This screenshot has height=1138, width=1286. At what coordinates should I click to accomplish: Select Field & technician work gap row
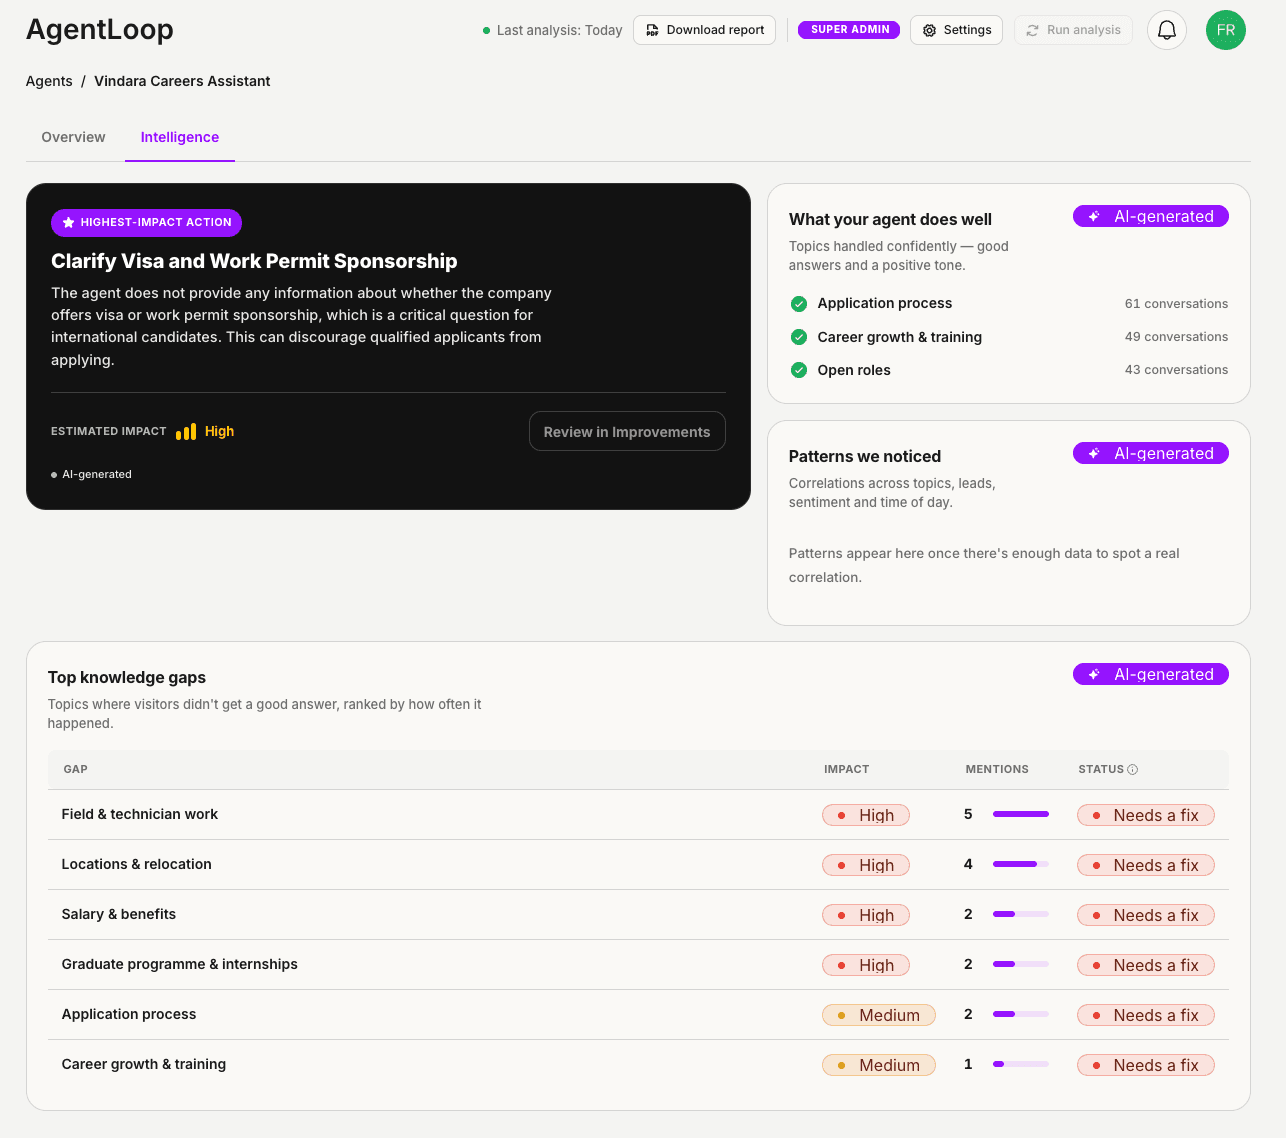point(638,815)
